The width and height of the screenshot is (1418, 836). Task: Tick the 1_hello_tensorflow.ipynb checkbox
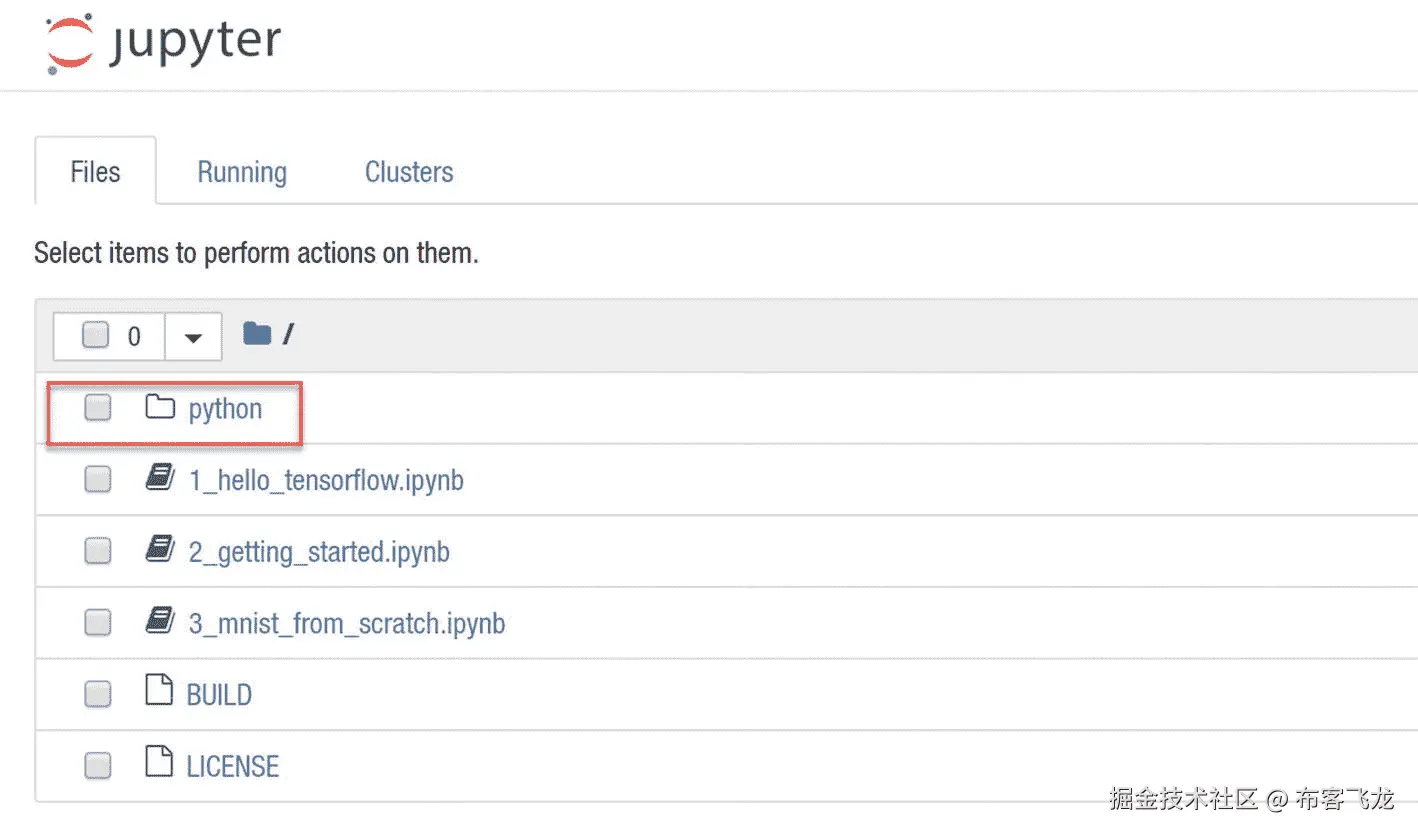coord(97,480)
